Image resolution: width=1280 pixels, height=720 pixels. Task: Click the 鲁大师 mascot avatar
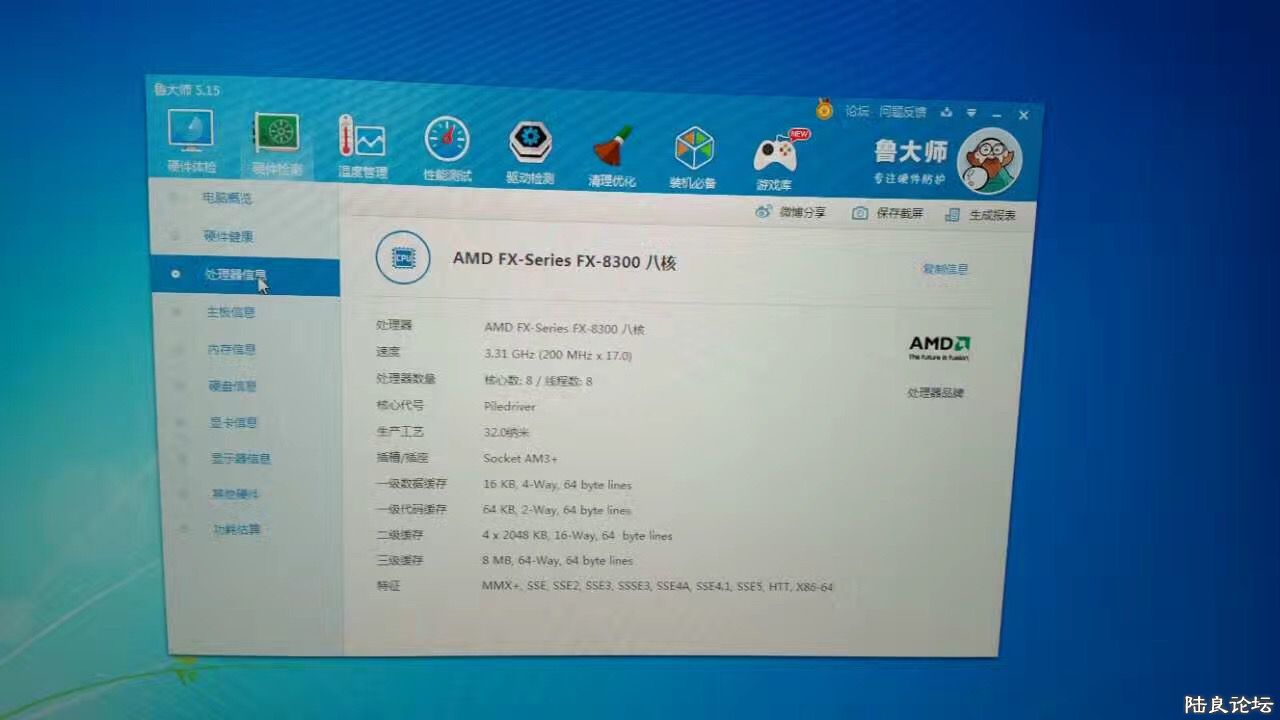click(988, 162)
